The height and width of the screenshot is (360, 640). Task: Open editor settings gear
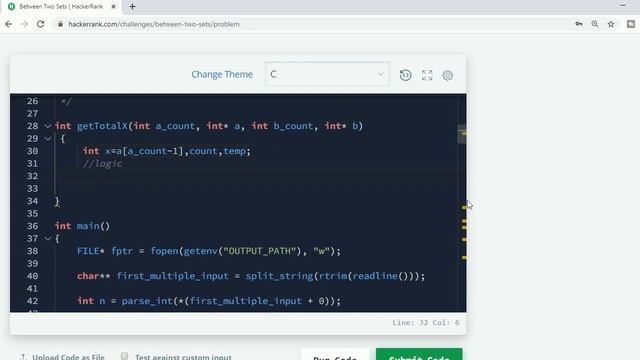click(x=448, y=75)
